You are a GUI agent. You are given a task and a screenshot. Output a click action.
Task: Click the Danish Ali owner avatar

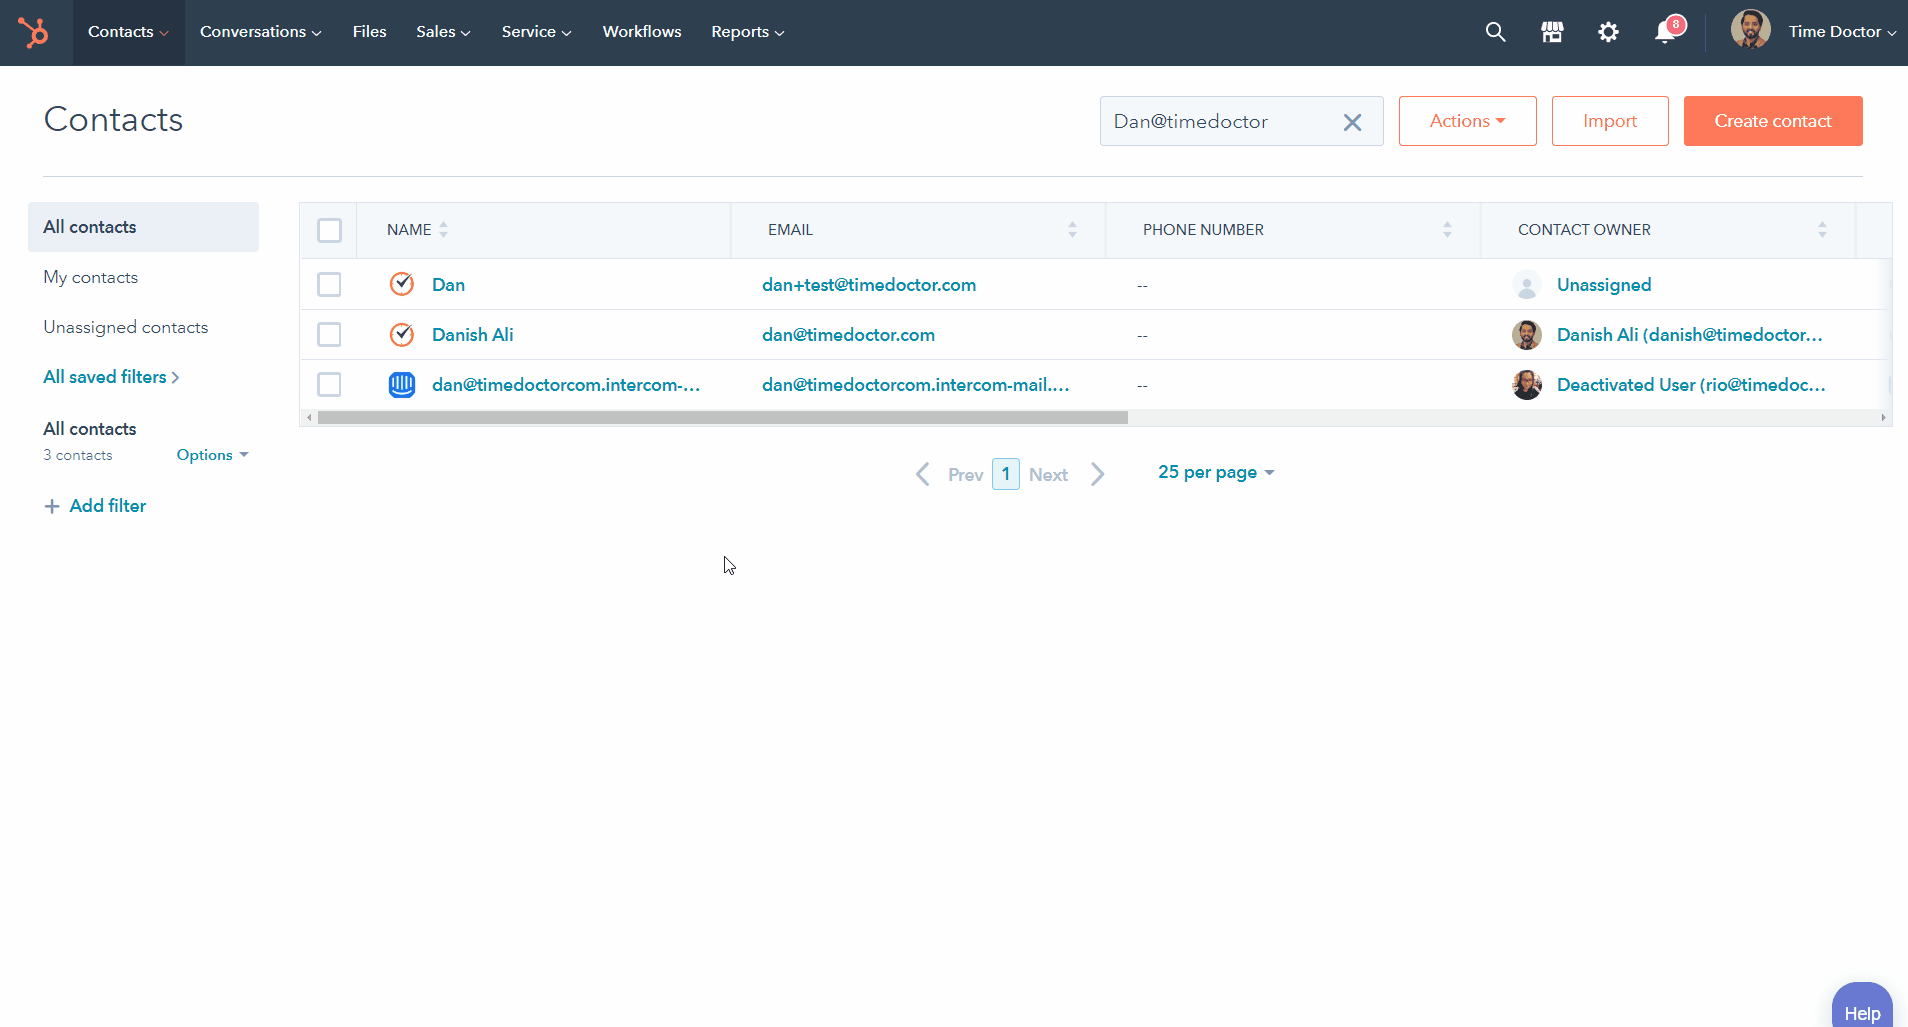[x=1527, y=335]
